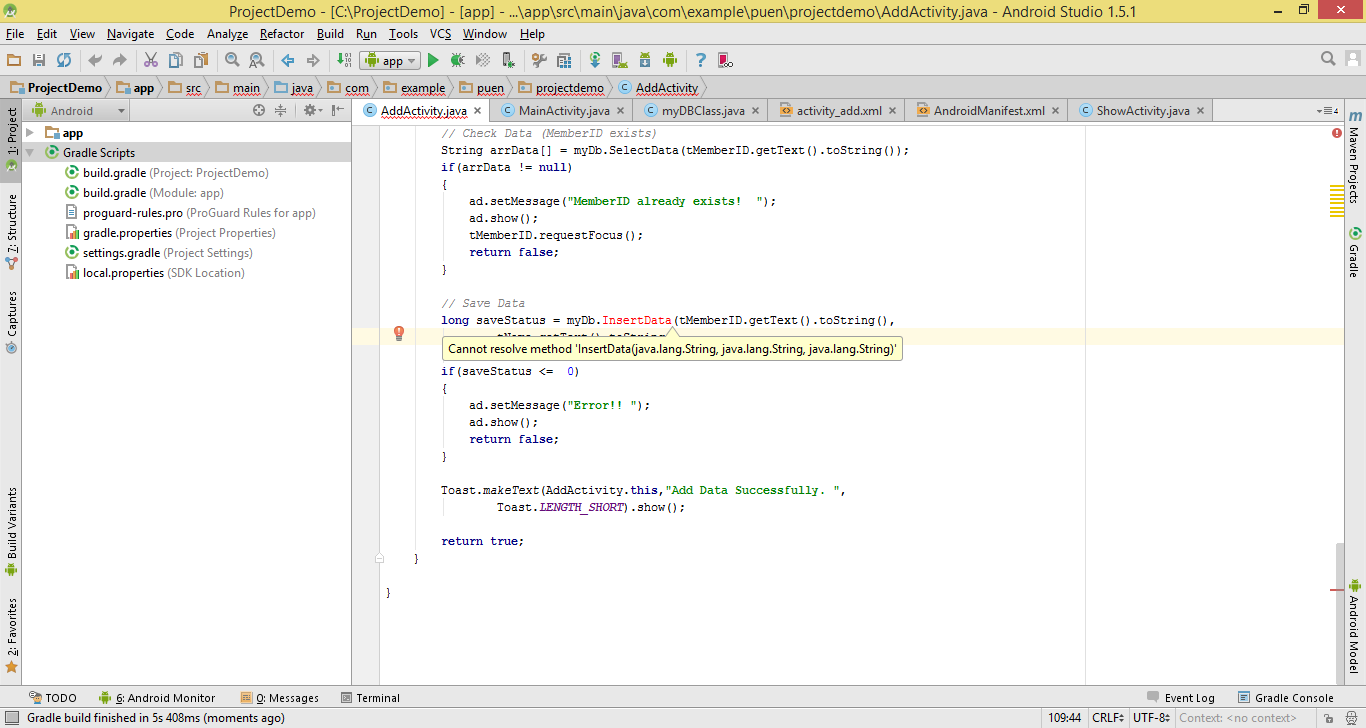Collapse method fold marker in gutter
Screen dimensions: 1366x728
tap(380, 558)
